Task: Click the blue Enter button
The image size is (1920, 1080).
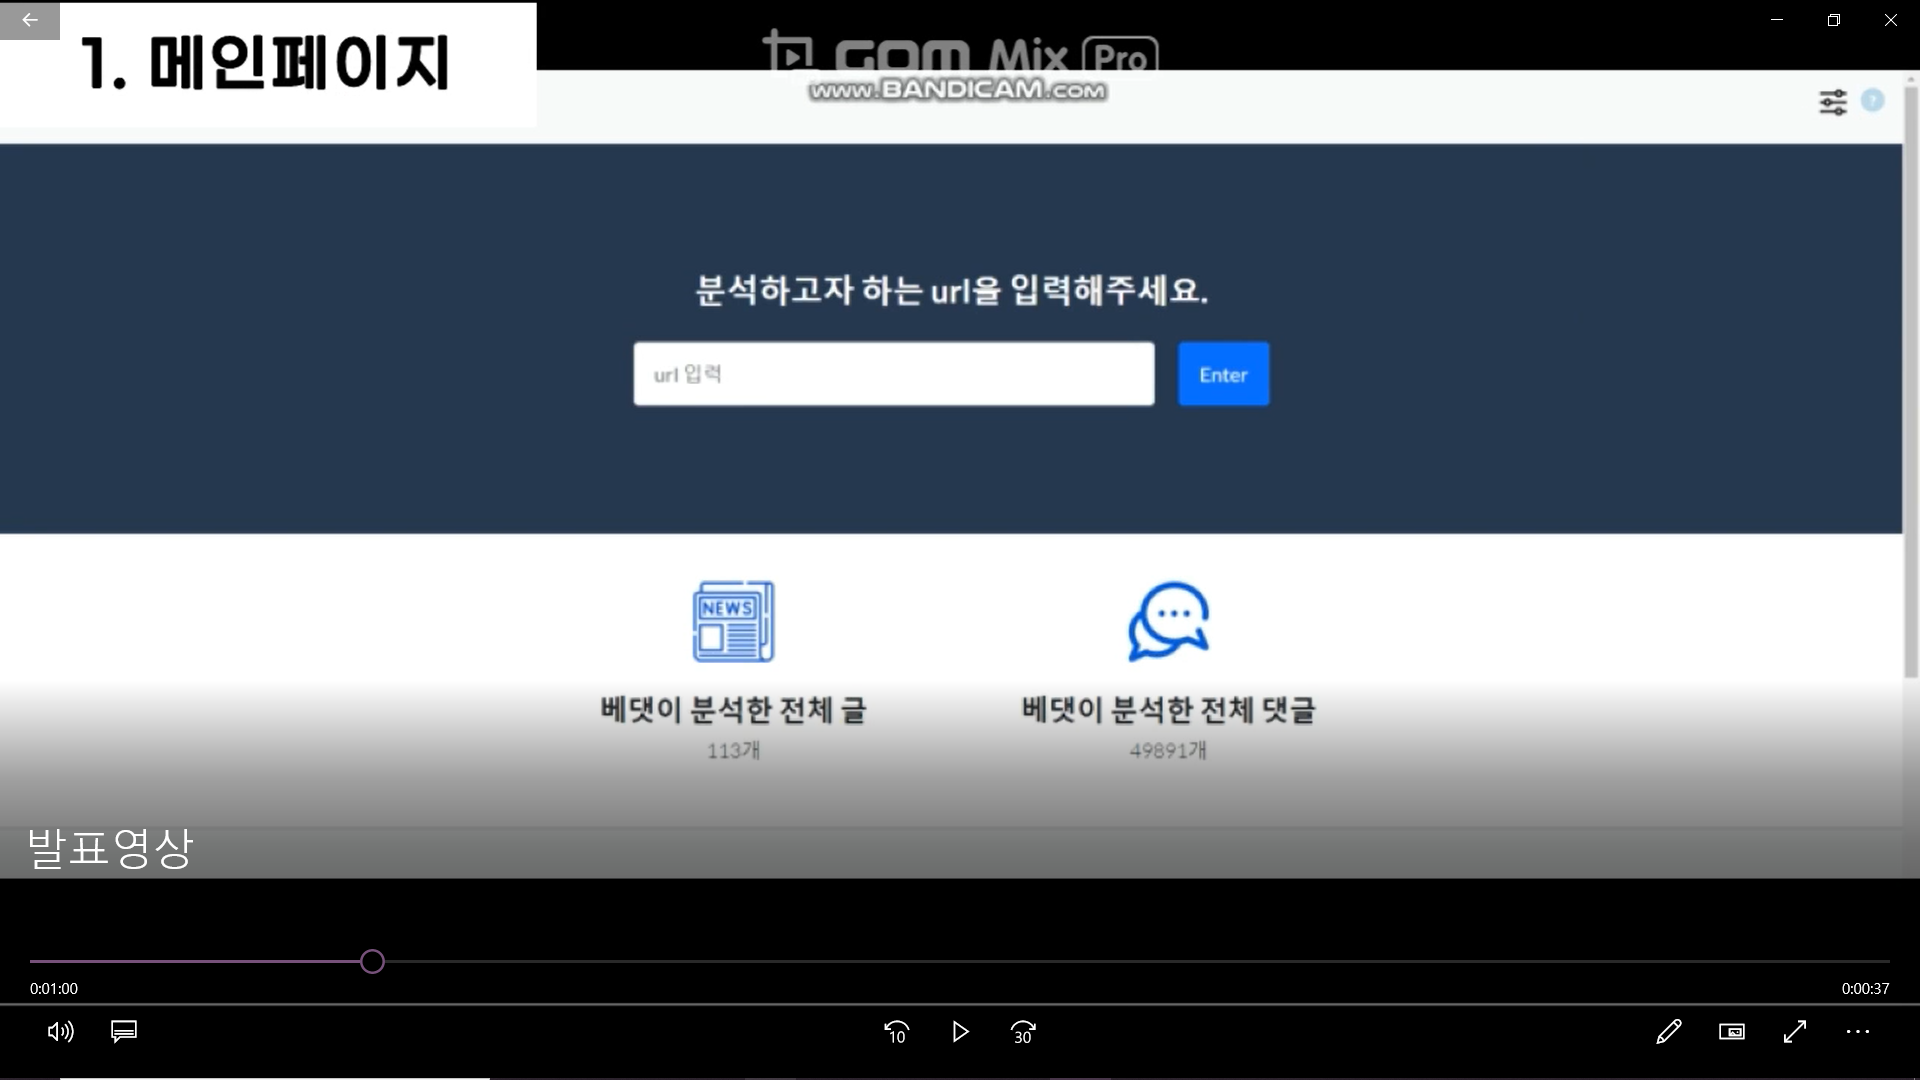Action: 1223,374
